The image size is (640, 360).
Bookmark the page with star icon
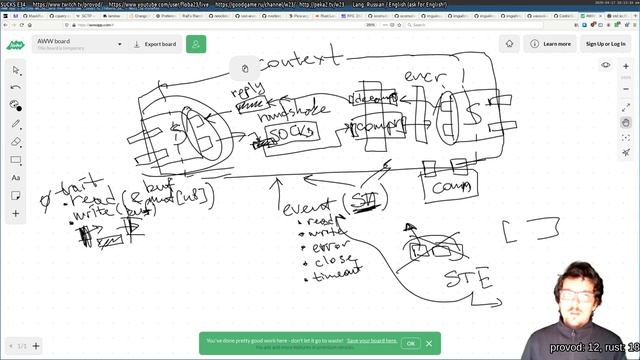pos(399,25)
